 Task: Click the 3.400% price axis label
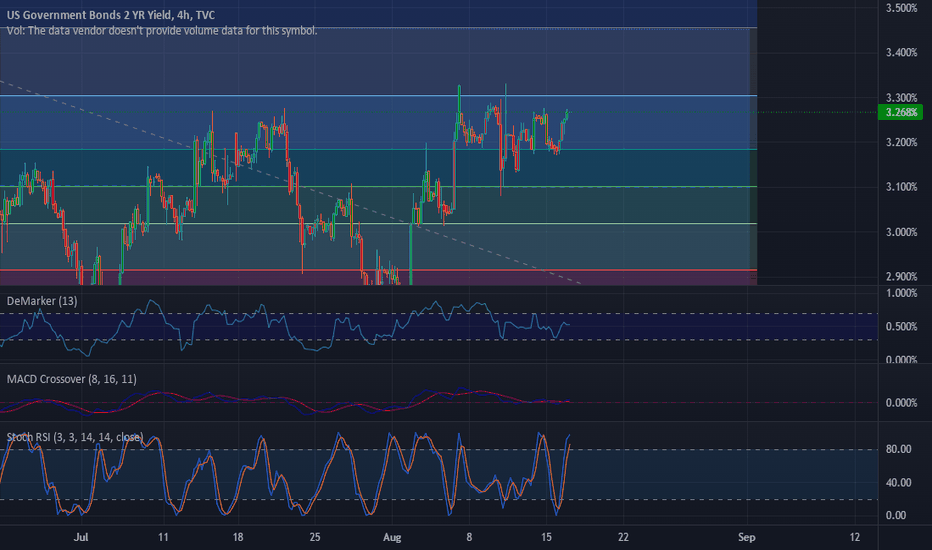[x=901, y=52]
